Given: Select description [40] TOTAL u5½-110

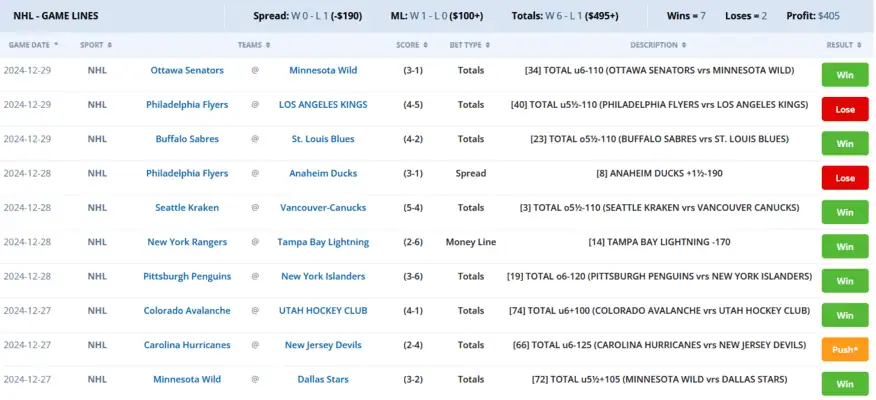Looking at the screenshot, I should (x=659, y=104).
